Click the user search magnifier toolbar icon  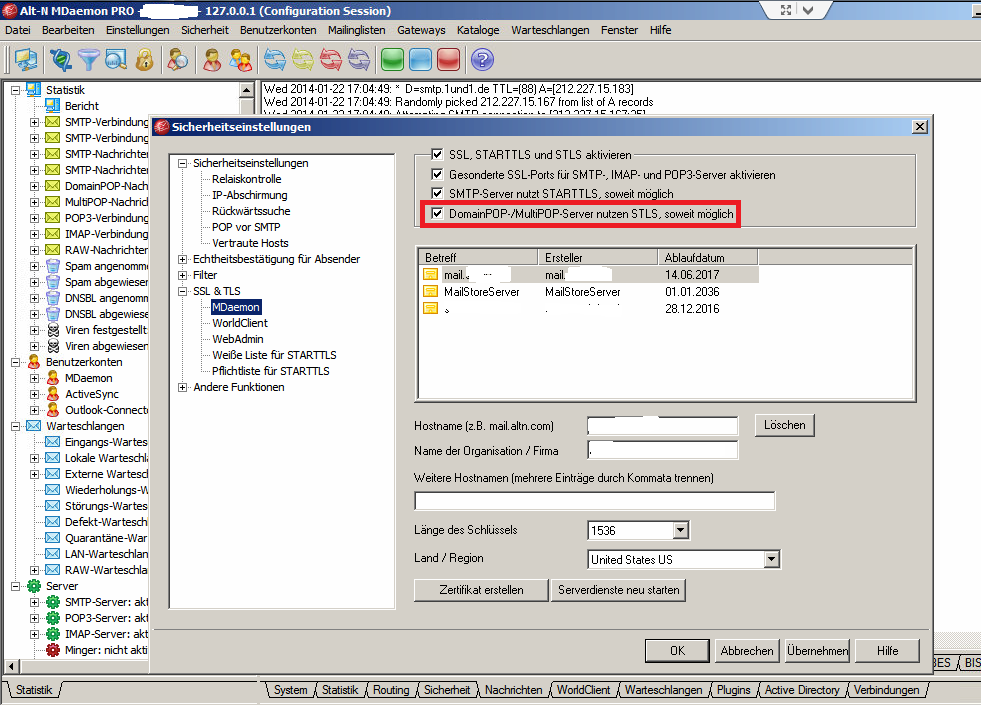[178, 60]
